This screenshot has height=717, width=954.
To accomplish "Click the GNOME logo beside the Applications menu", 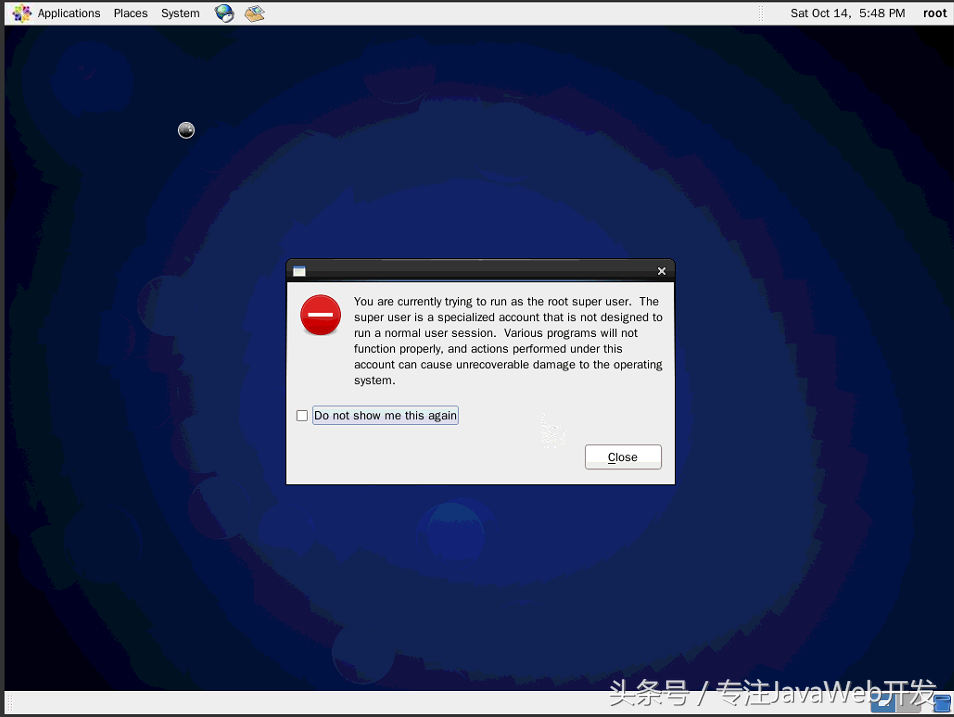I will [20, 13].
